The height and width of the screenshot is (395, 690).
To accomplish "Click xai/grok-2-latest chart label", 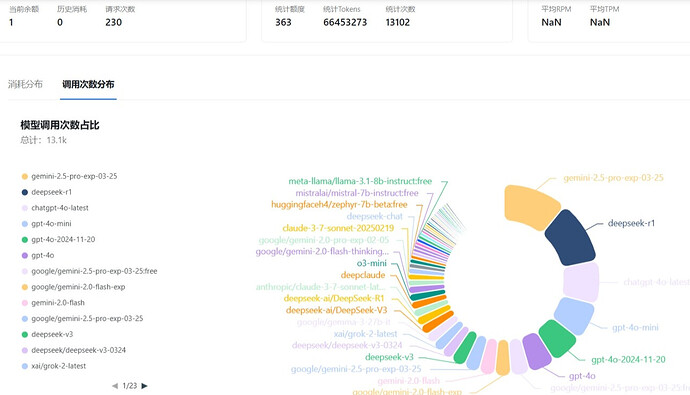I will point(365,334).
